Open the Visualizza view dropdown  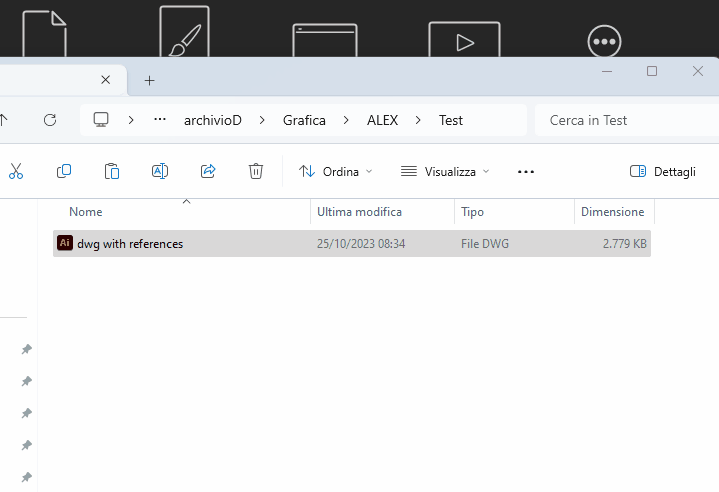[x=445, y=171]
